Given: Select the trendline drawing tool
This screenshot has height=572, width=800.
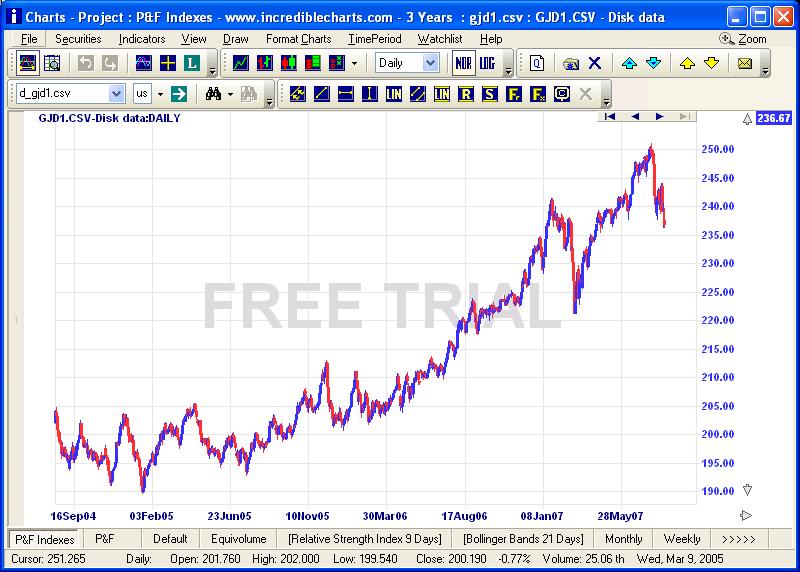Looking at the screenshot, I should (x=321, y=94).
